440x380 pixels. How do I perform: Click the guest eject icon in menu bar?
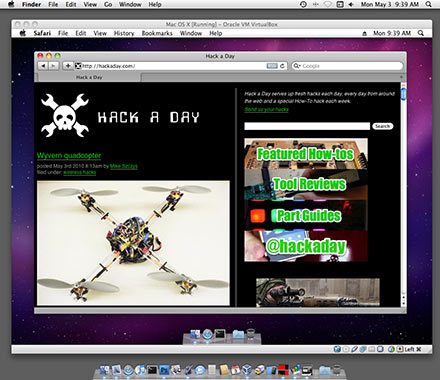[364, 33]
